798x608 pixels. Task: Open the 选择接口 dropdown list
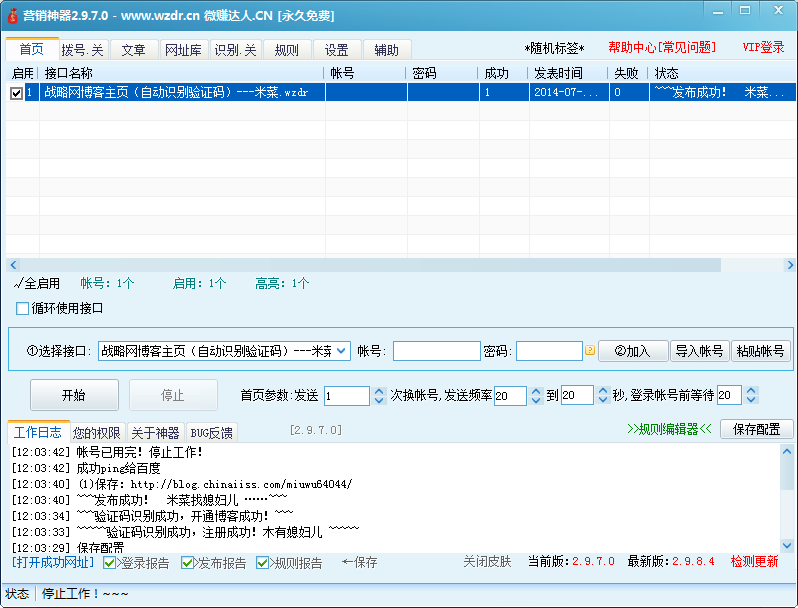341,351
